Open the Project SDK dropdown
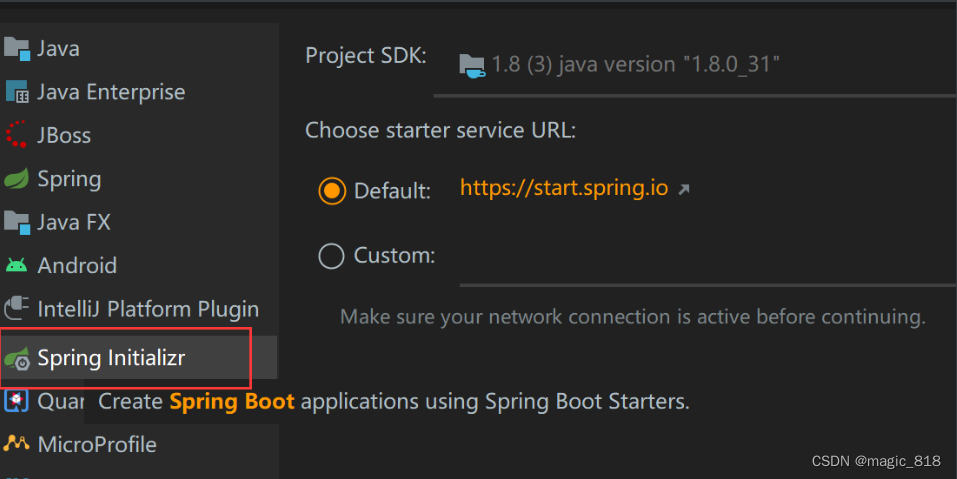Image resolution: width=957 pixels, height=479 pixels. [x=695, y=65]
